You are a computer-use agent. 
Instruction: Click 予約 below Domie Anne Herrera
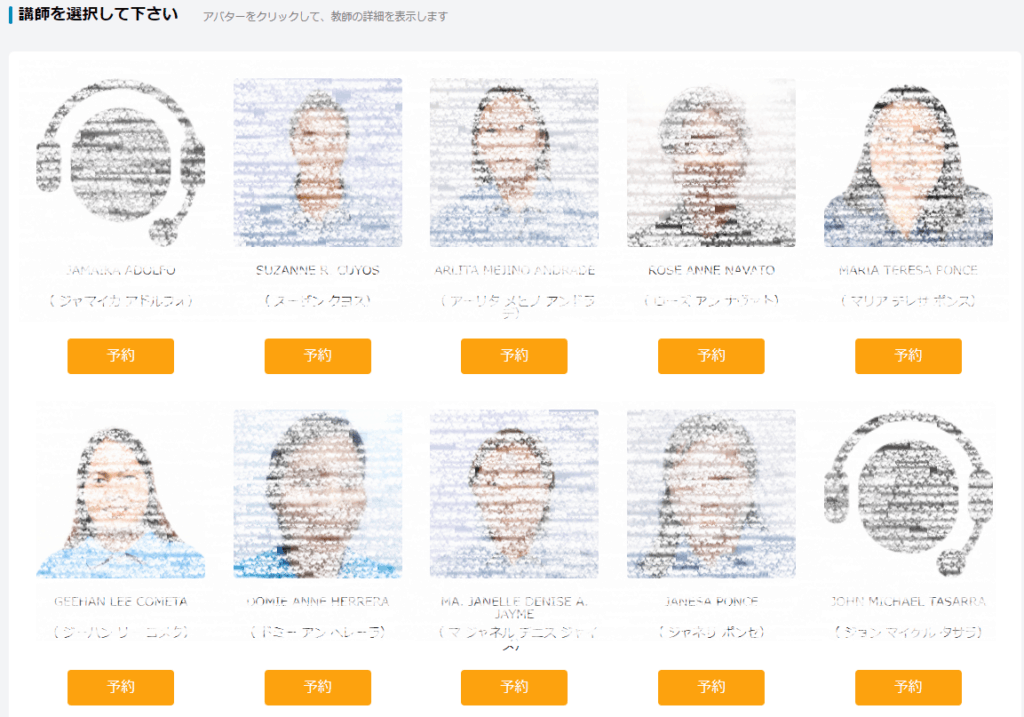pos(318,687)
